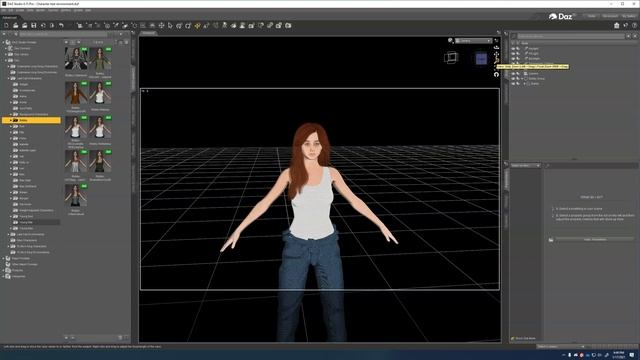Toggle eye visibility of second Scene item

[x=513, y=53]
